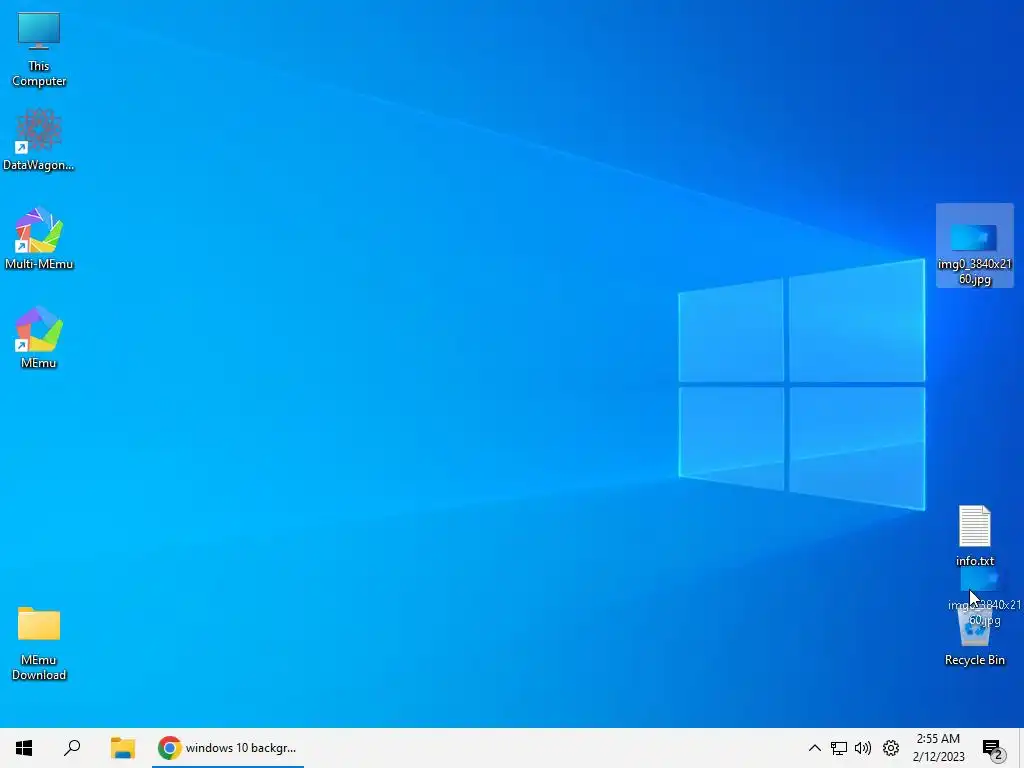Open the volume speaker tray icon
Viewport: 1024px width, 768px height.
[x=863, y=748]
